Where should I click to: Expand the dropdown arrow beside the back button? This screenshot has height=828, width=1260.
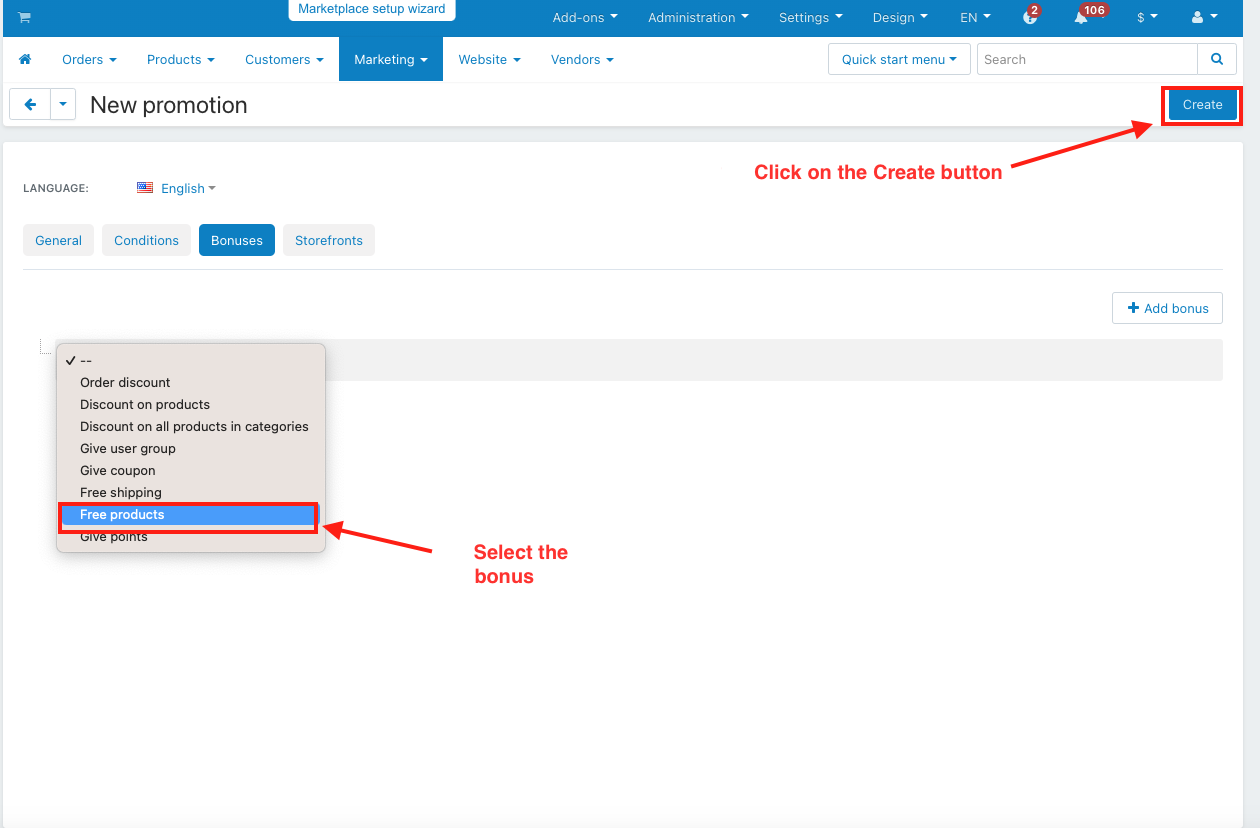click(63, 104)
